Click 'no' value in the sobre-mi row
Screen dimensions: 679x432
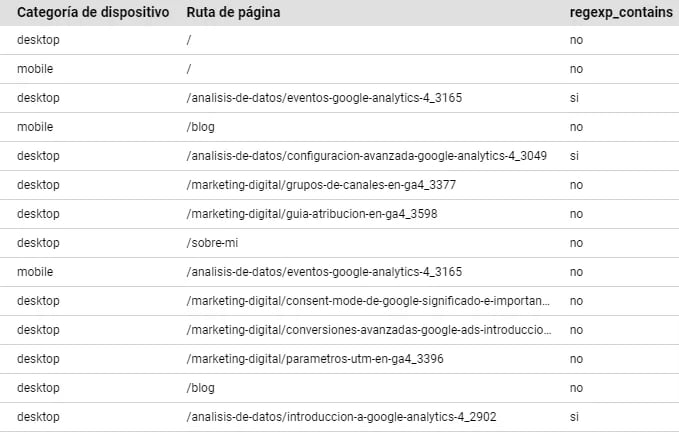pyautogui.click(x=576, y=243)
